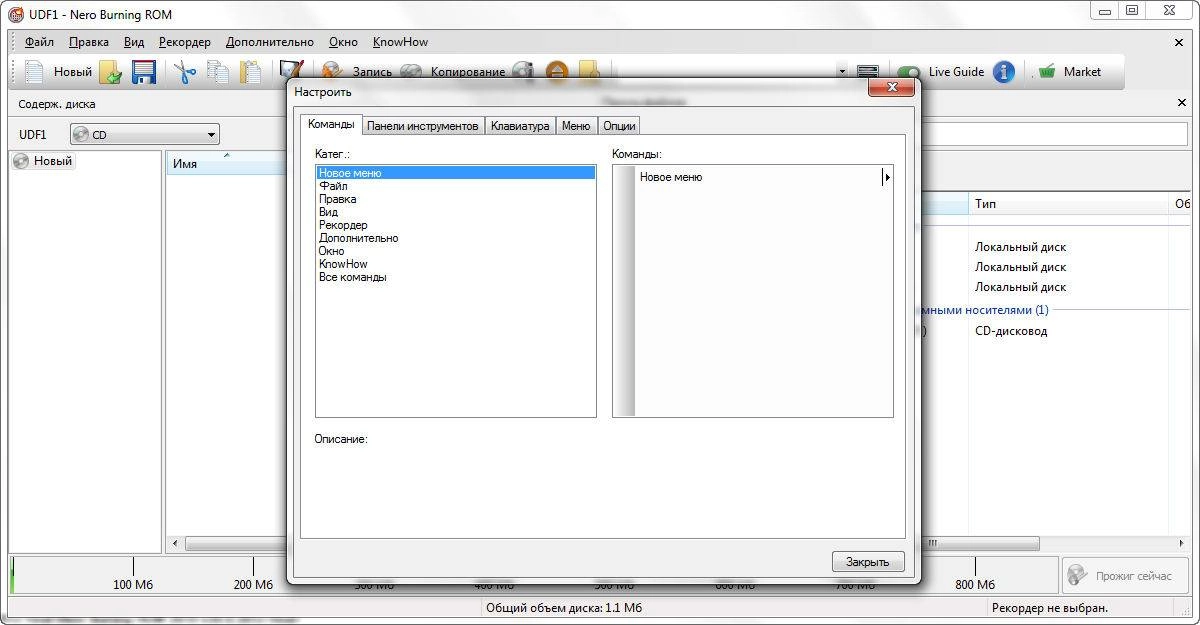Sort by the Имя column header

226,163
